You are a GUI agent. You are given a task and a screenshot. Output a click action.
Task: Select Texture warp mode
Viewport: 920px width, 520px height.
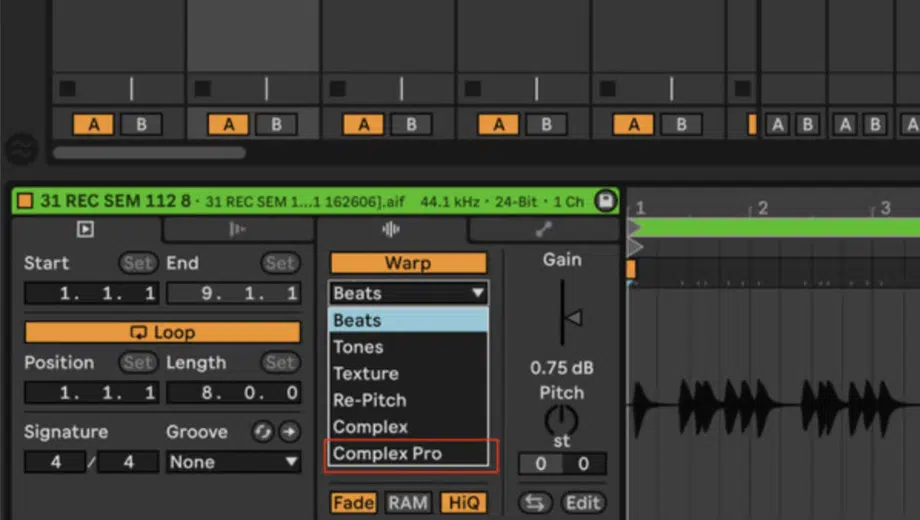[x=408, y=374]
